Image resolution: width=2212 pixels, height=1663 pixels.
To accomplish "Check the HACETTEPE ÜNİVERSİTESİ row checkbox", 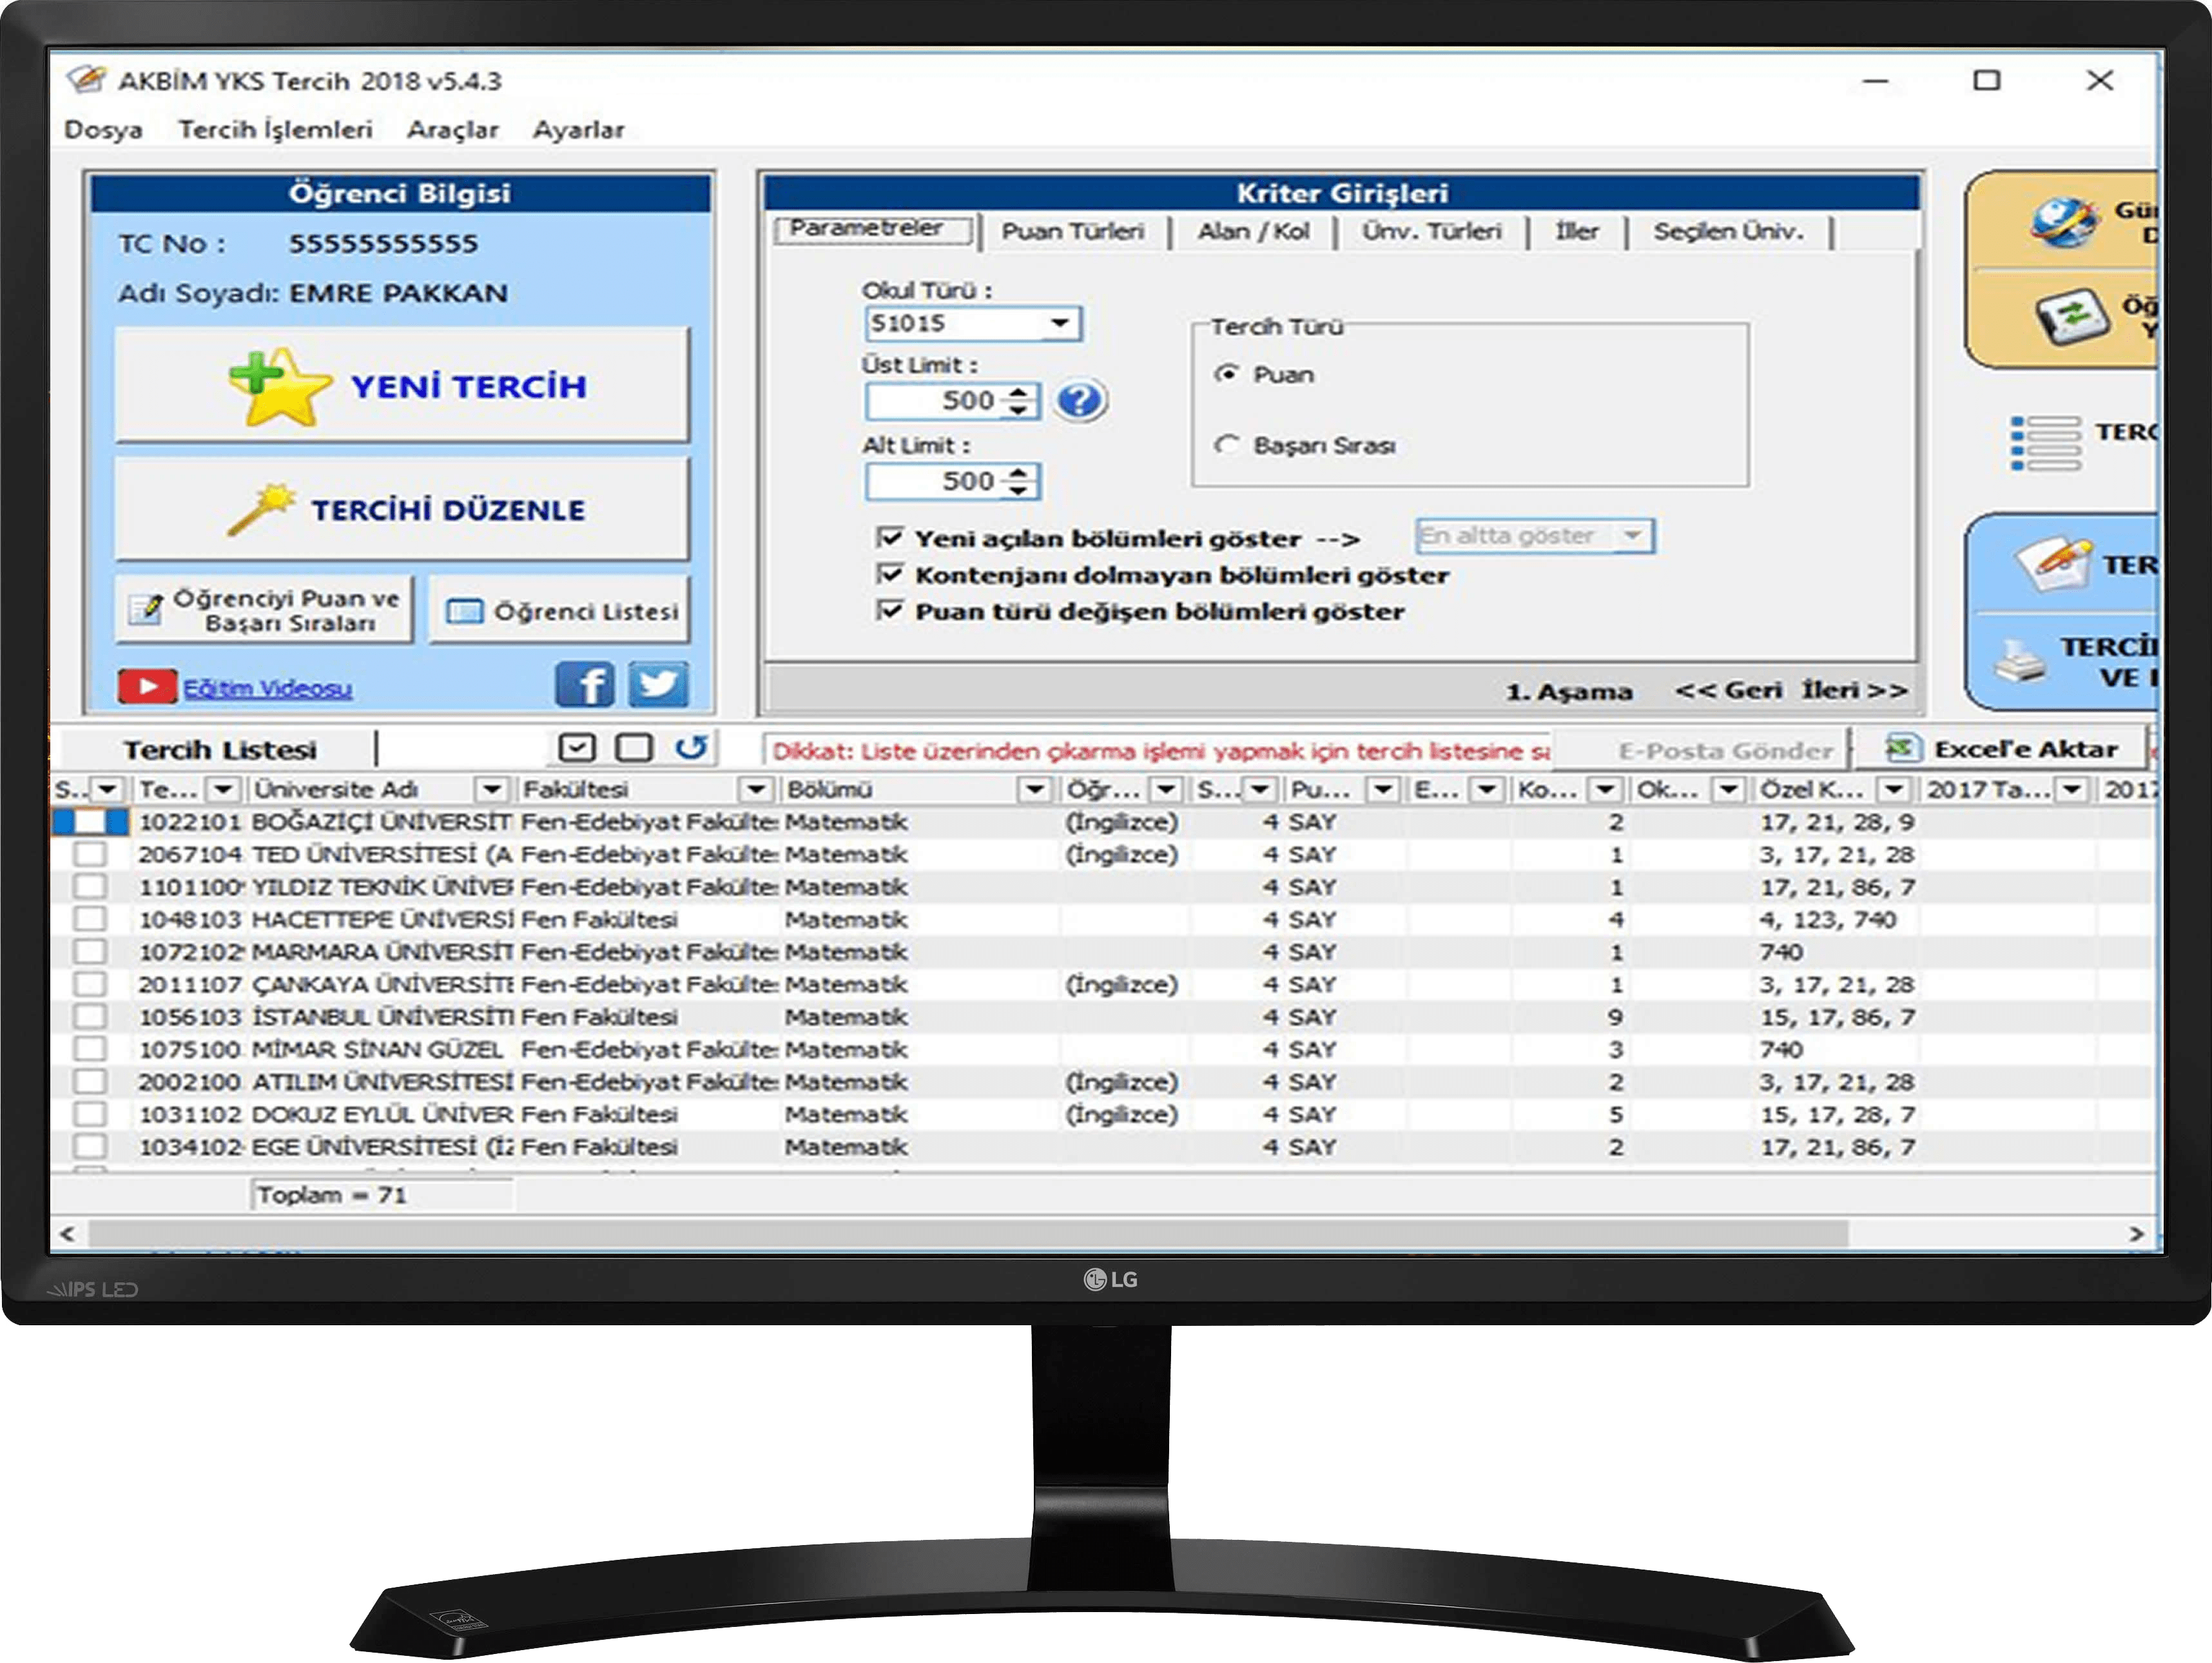I will pos(90,918).
